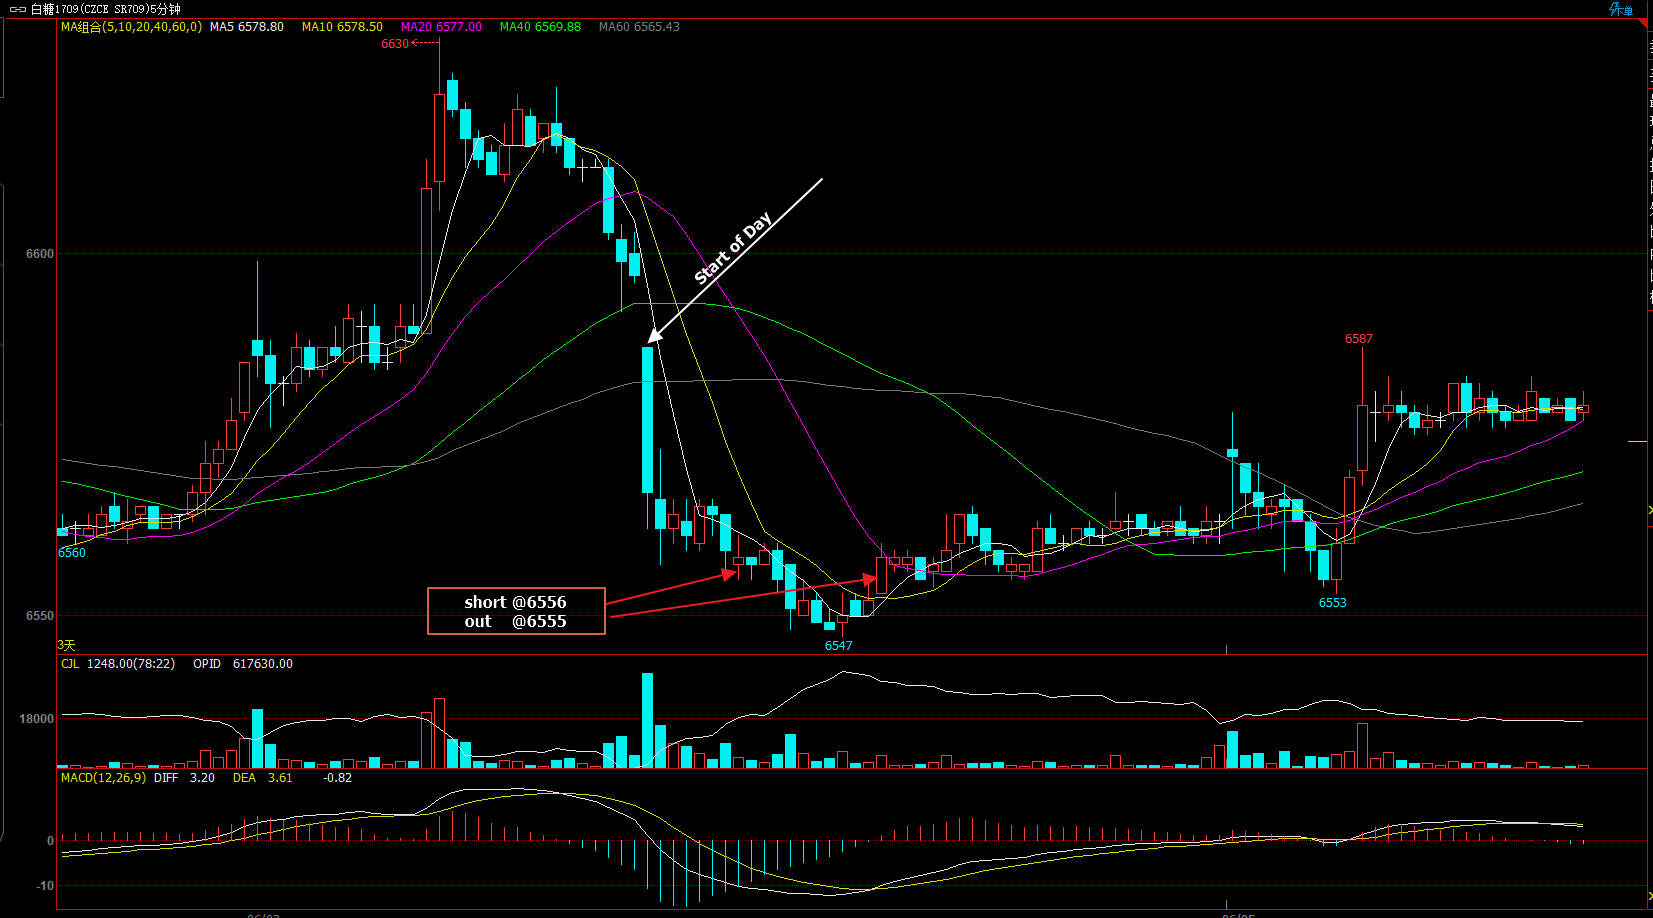Click the 6560 price label at left
1653x918 pixels.
72,553
